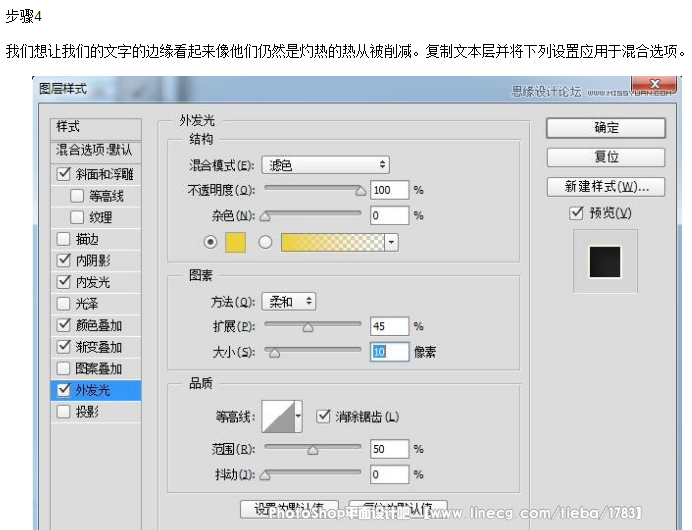Viewport: 692px width, 530px height.
Task: Click the 设置为默认值 button
Action: 290,509
